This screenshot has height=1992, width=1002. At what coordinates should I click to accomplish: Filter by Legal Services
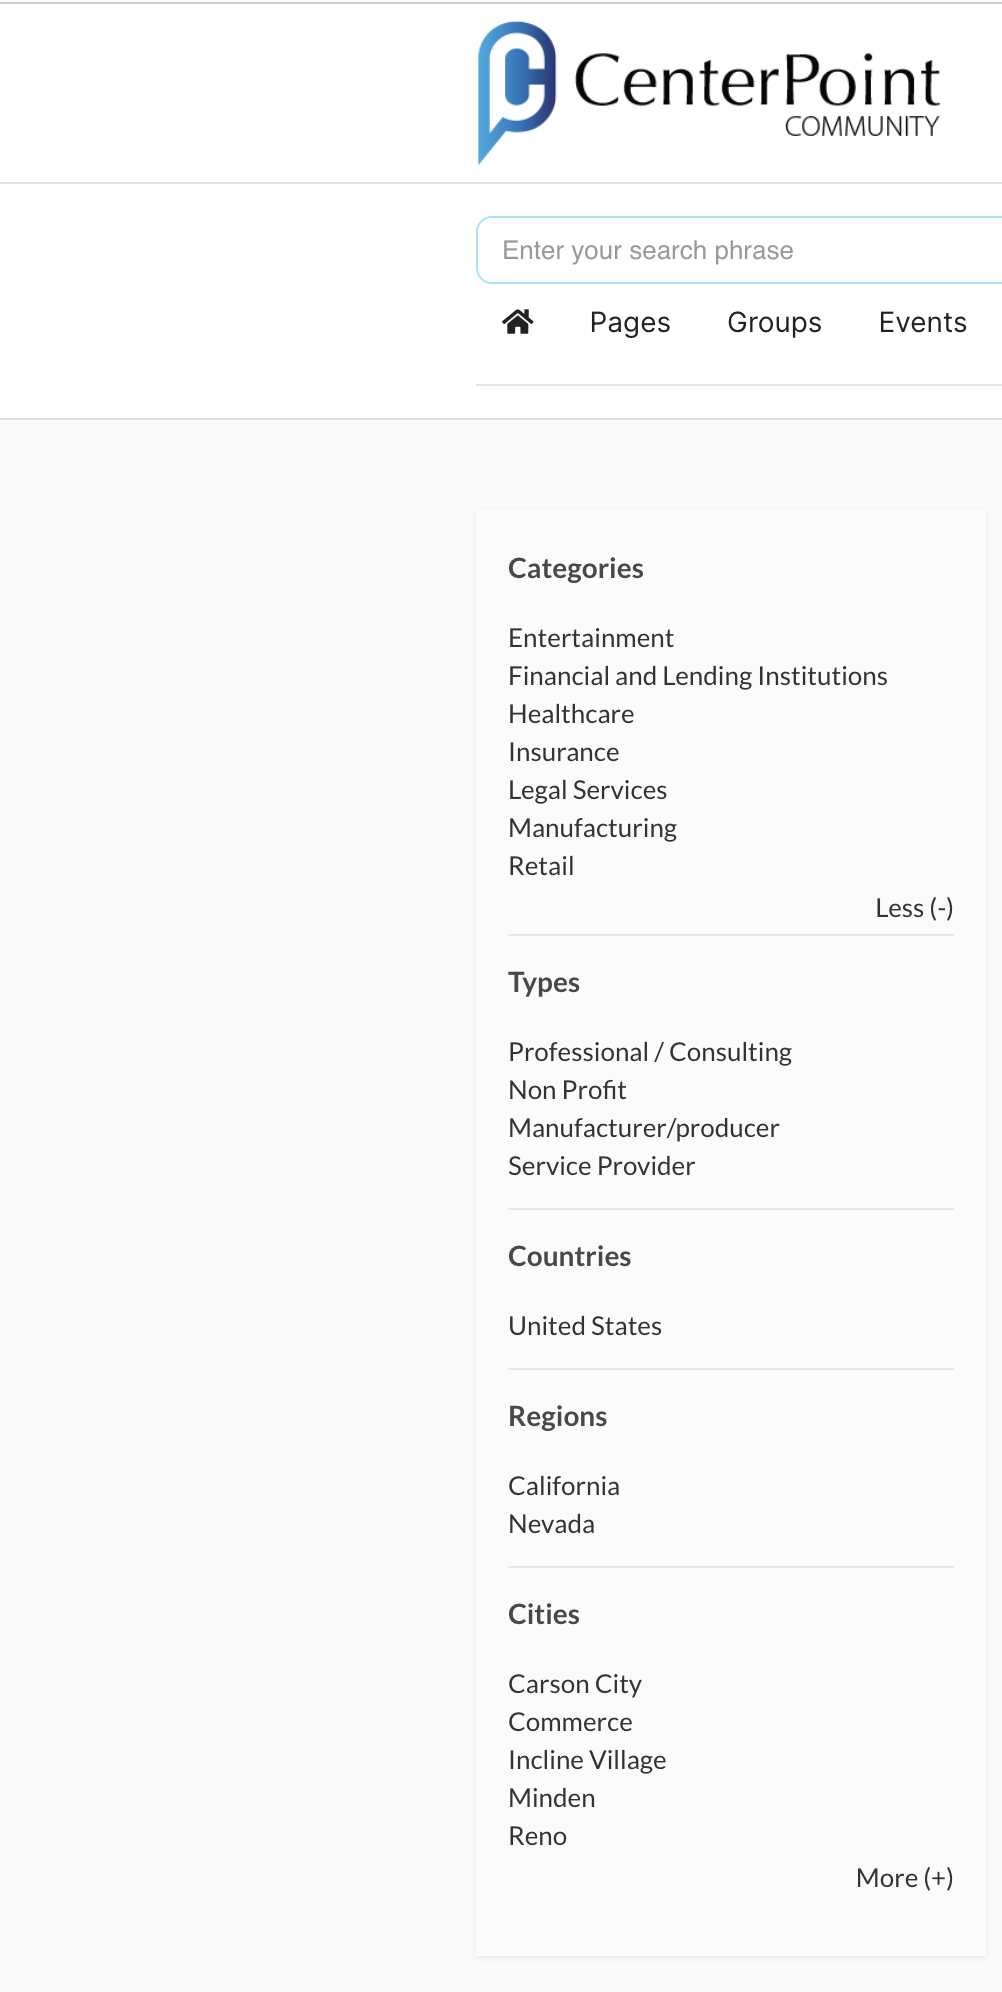(x=587, y=790)
